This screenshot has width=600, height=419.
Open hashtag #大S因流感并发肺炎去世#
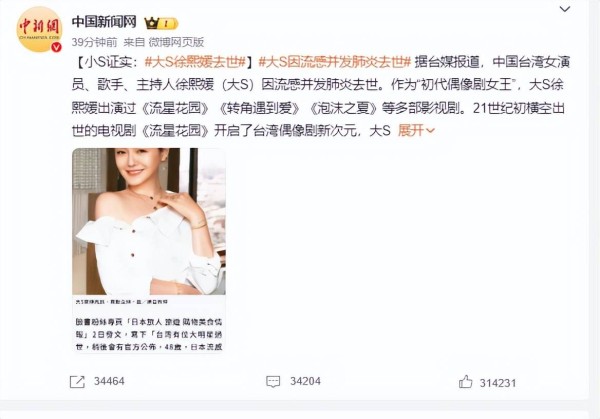334,62
